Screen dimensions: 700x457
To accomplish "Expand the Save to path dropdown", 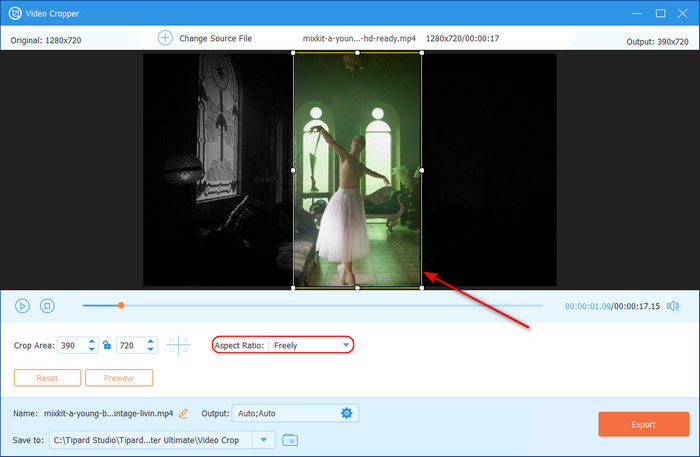I will [x=264, y=439].
